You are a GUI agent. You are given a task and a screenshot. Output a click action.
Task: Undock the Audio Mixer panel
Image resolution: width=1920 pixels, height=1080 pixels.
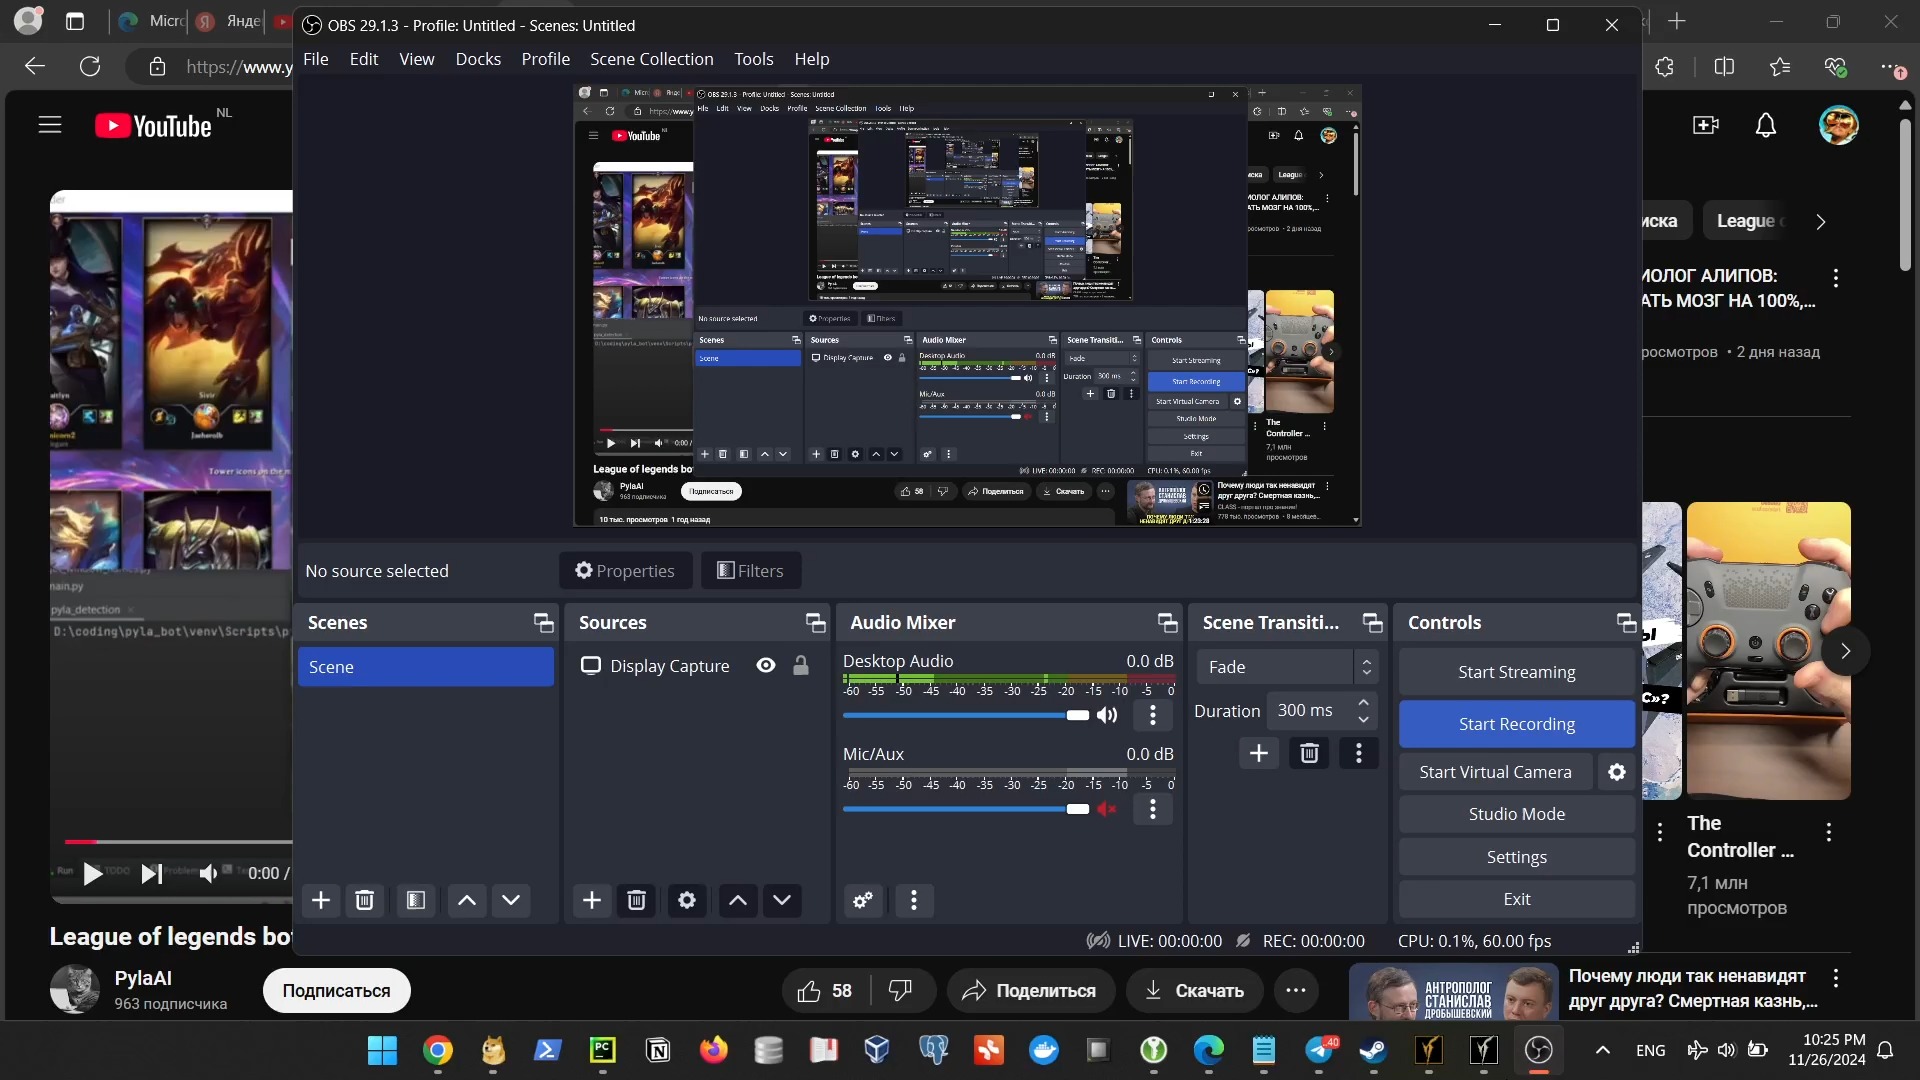click(1168, 623)
